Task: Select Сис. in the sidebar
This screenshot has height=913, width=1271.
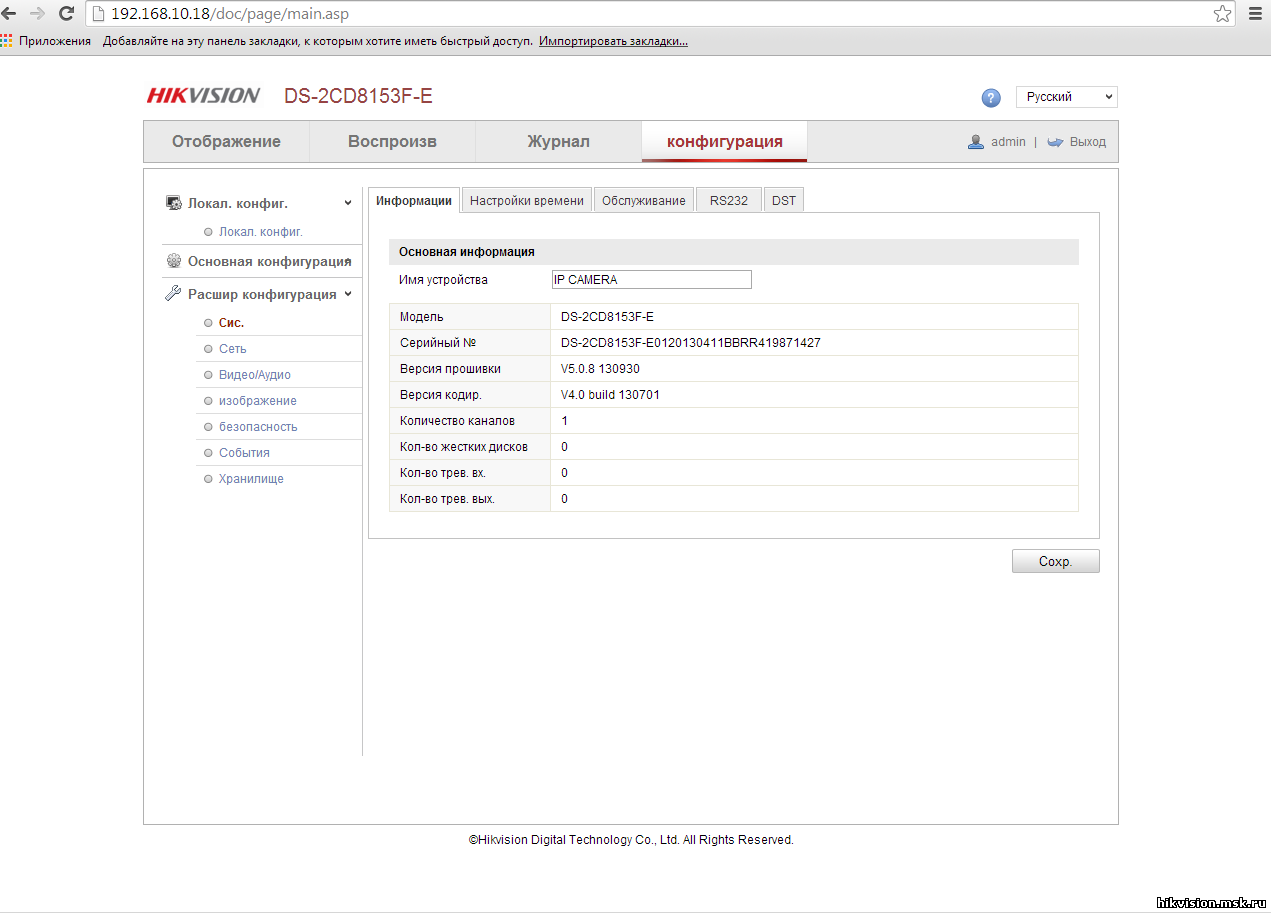Action: coord(231,323)
